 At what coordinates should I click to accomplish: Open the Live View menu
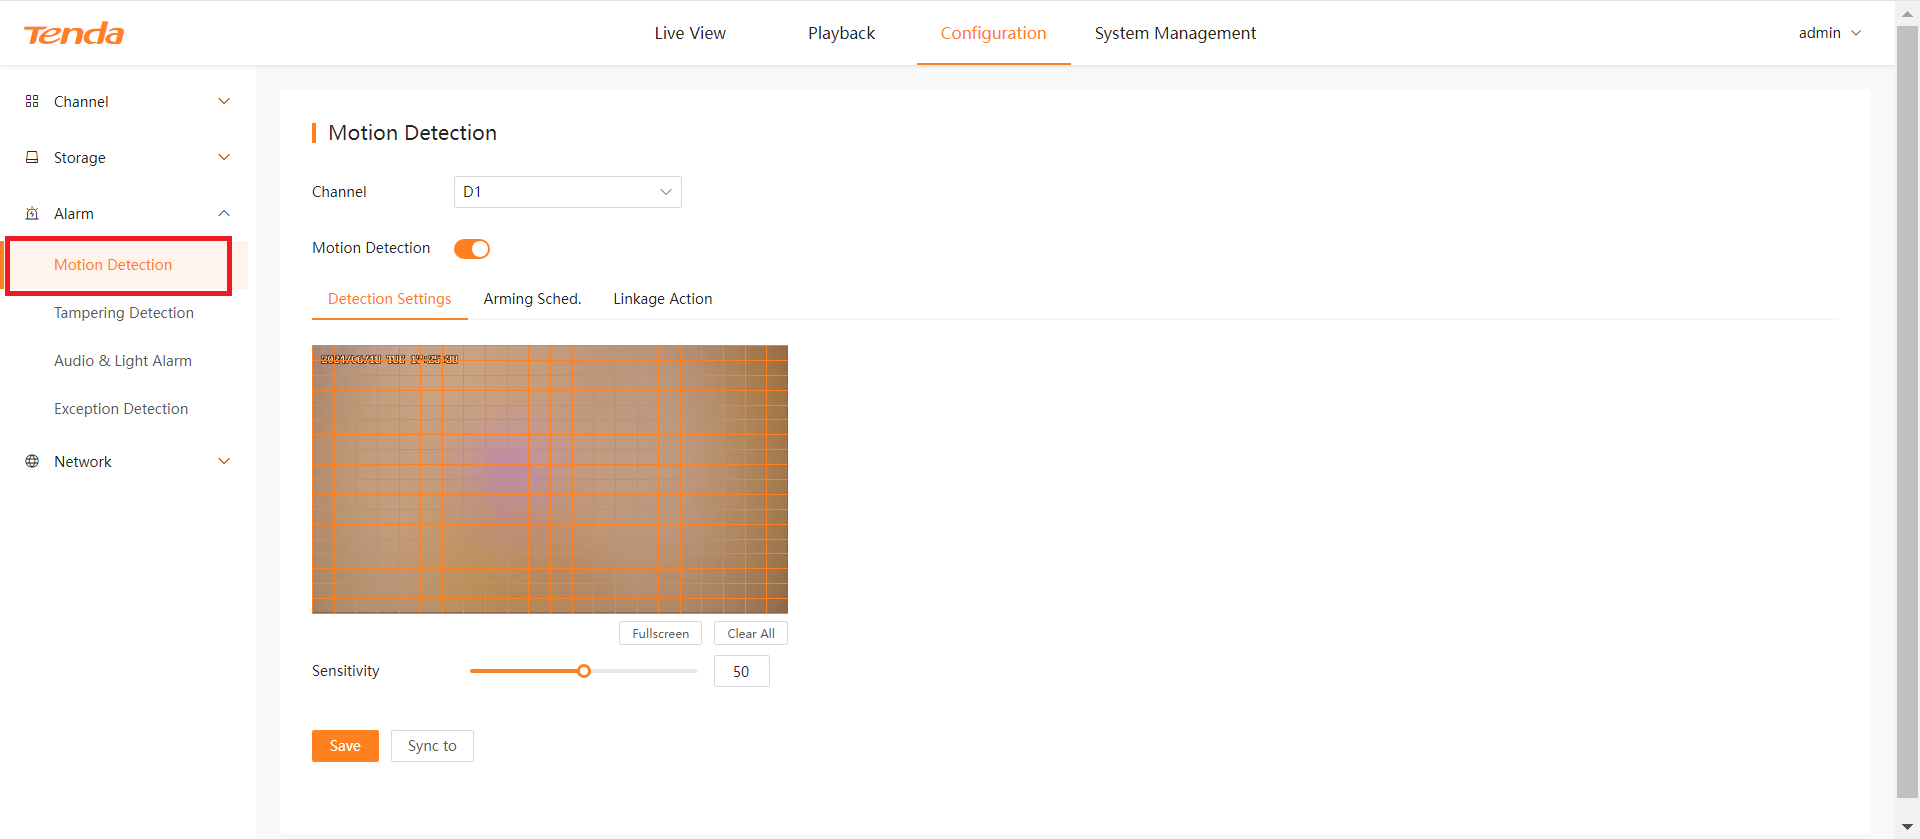tap(690, 33)
